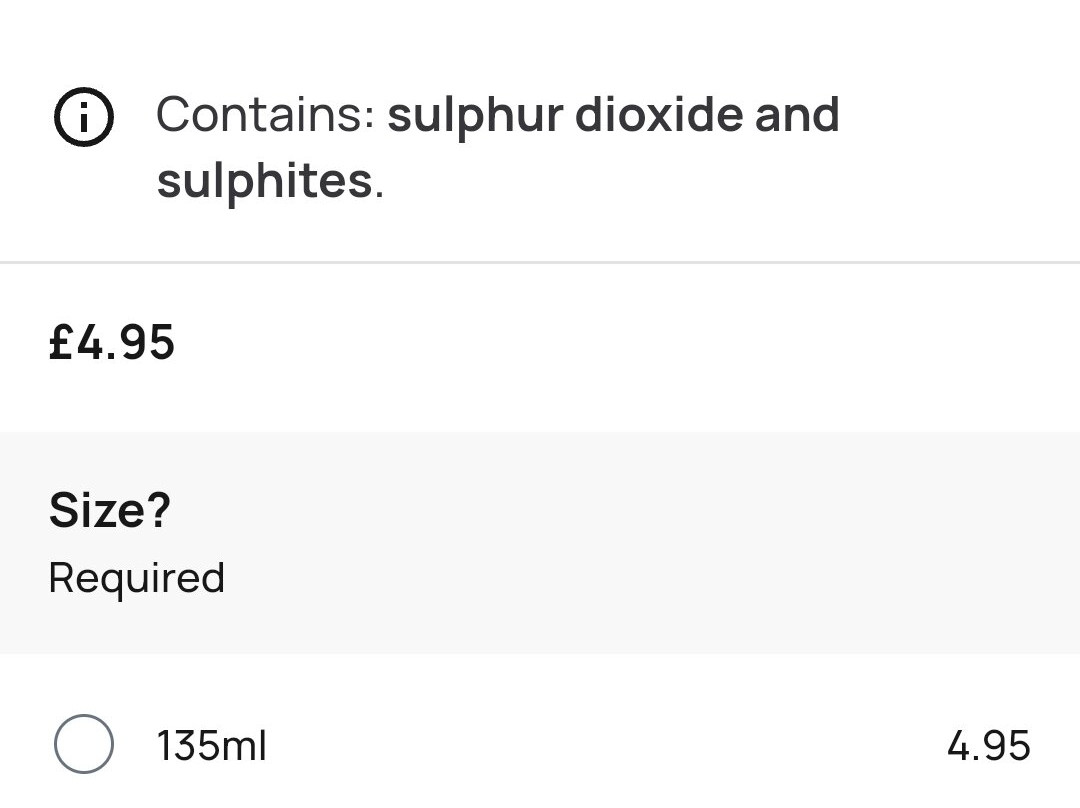
Task: Tap the empty circle next to 135ml
Action: pyautogui.click(x=84, y=744)
